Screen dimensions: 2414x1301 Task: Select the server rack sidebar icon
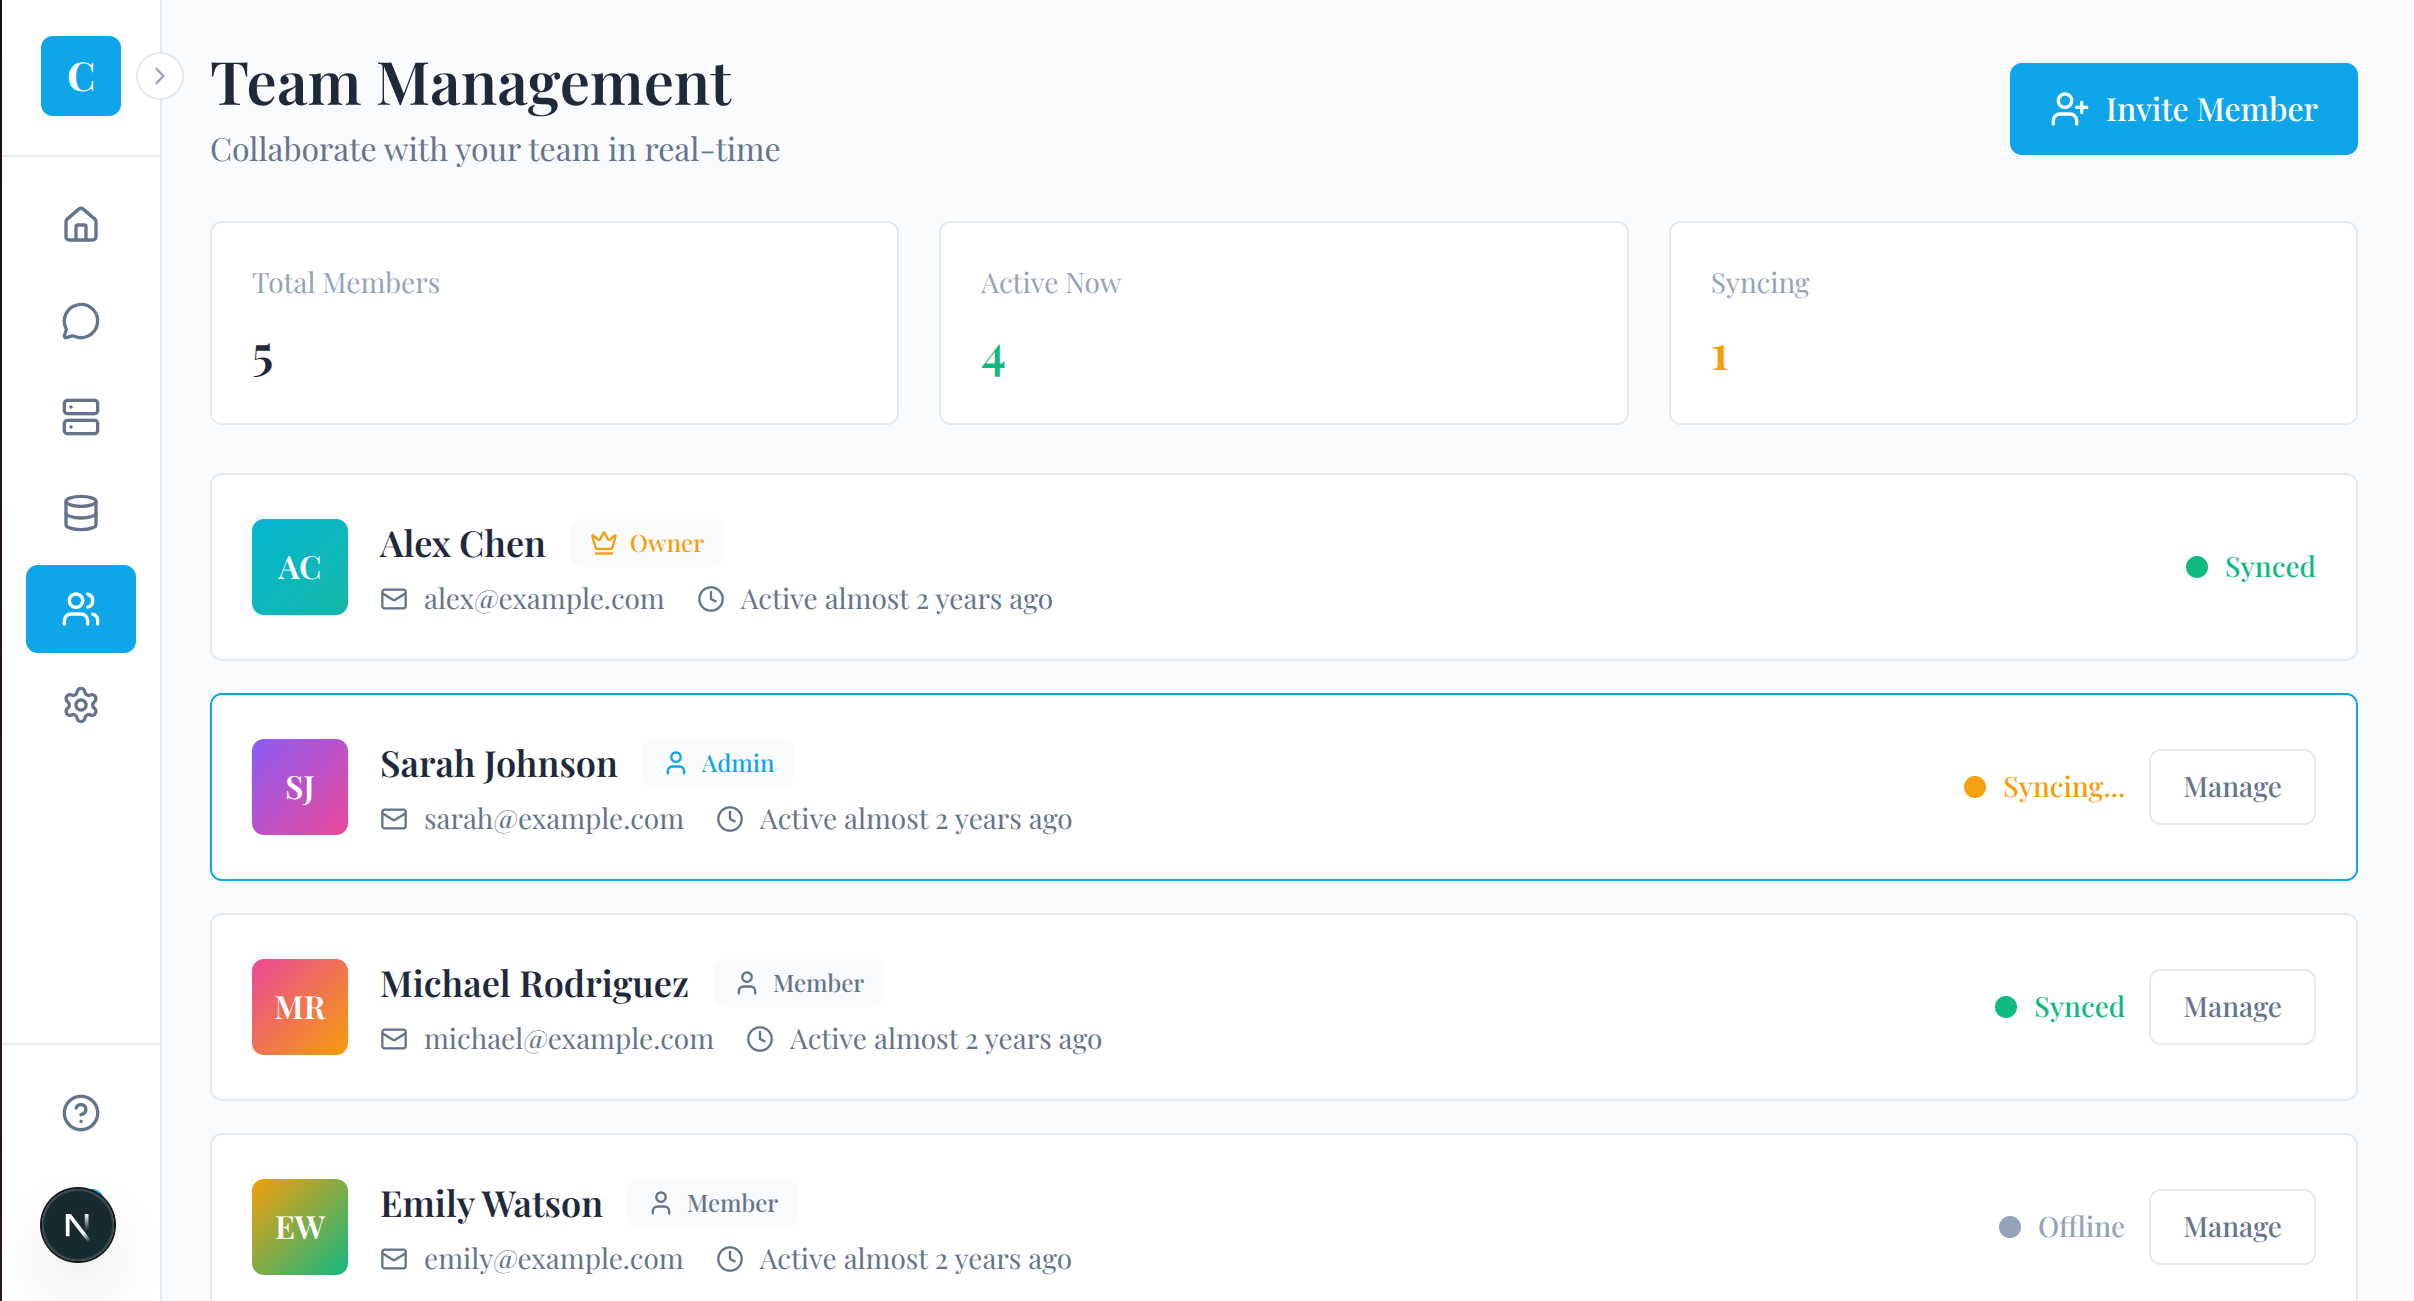[x=81, y=417]
